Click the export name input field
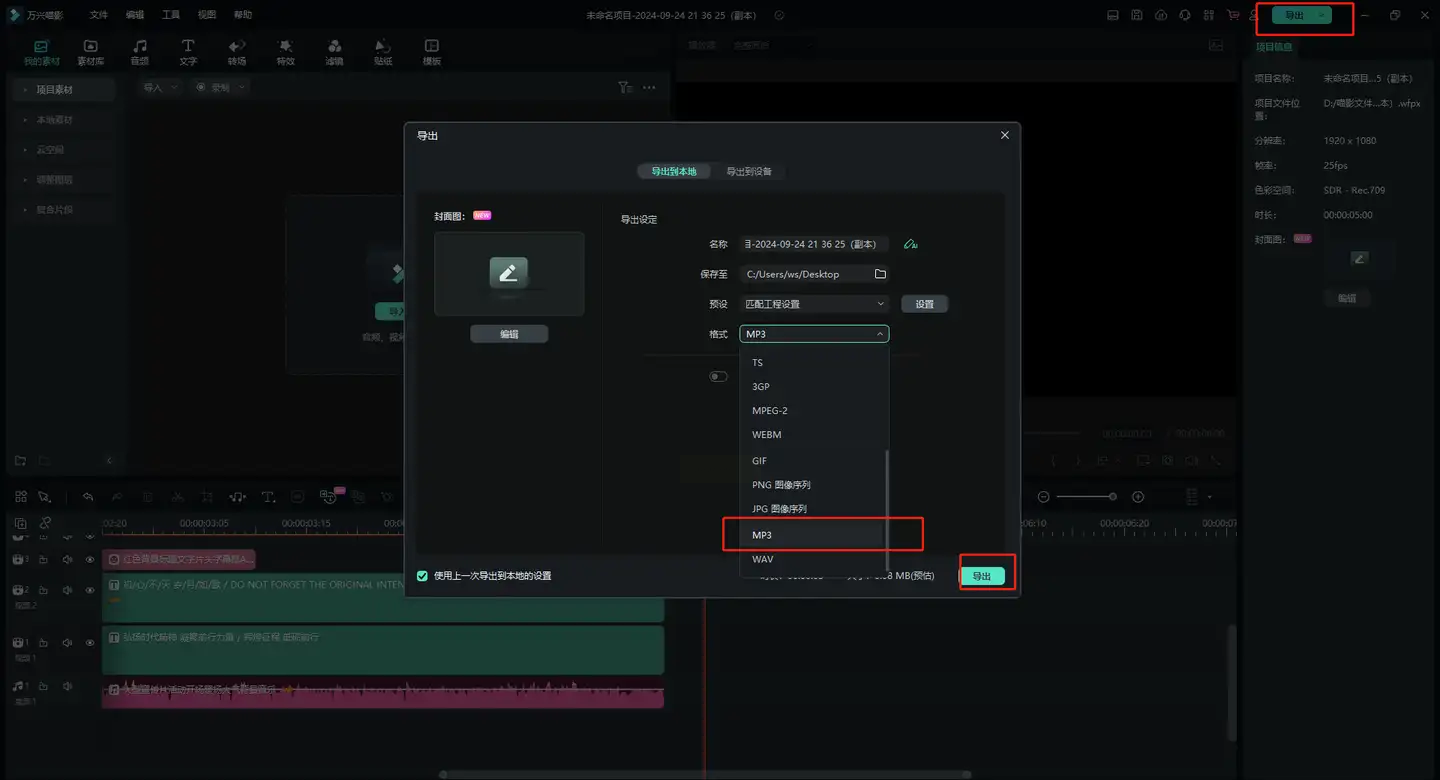This screenshot has height=780, width=1440. [813, 244]
